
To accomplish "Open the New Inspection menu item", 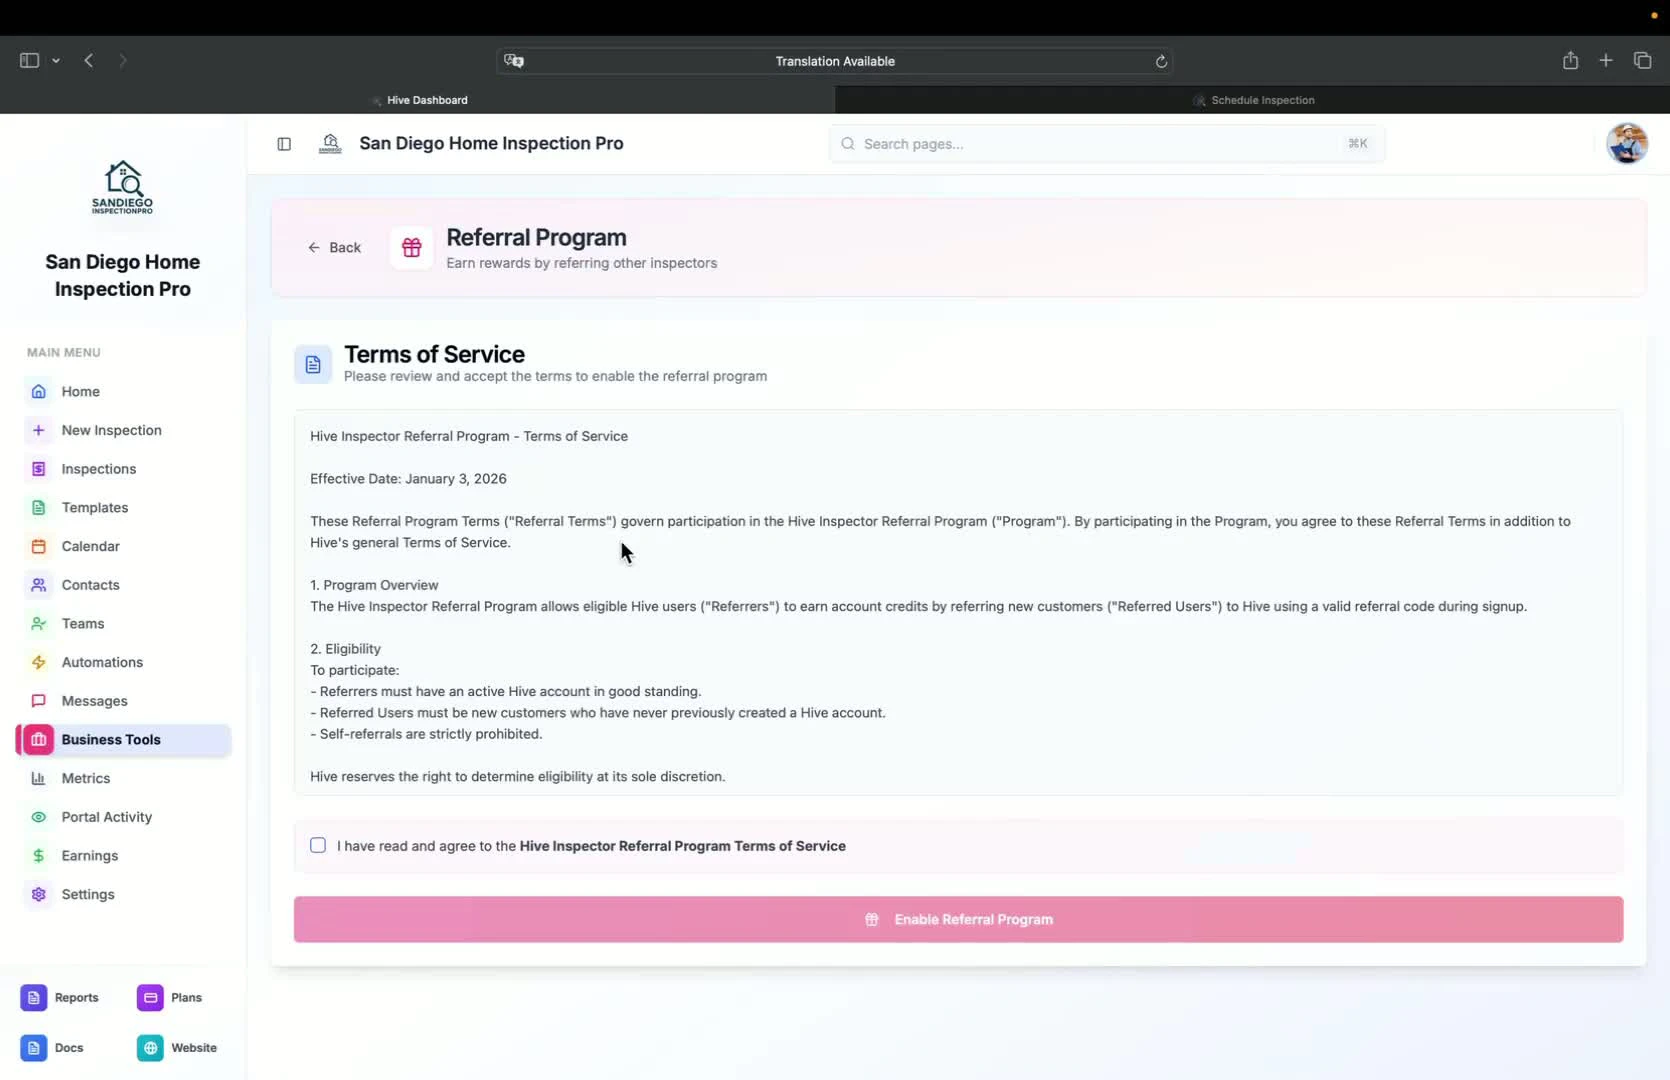I will pyautogui.click(x=123, y=430).
